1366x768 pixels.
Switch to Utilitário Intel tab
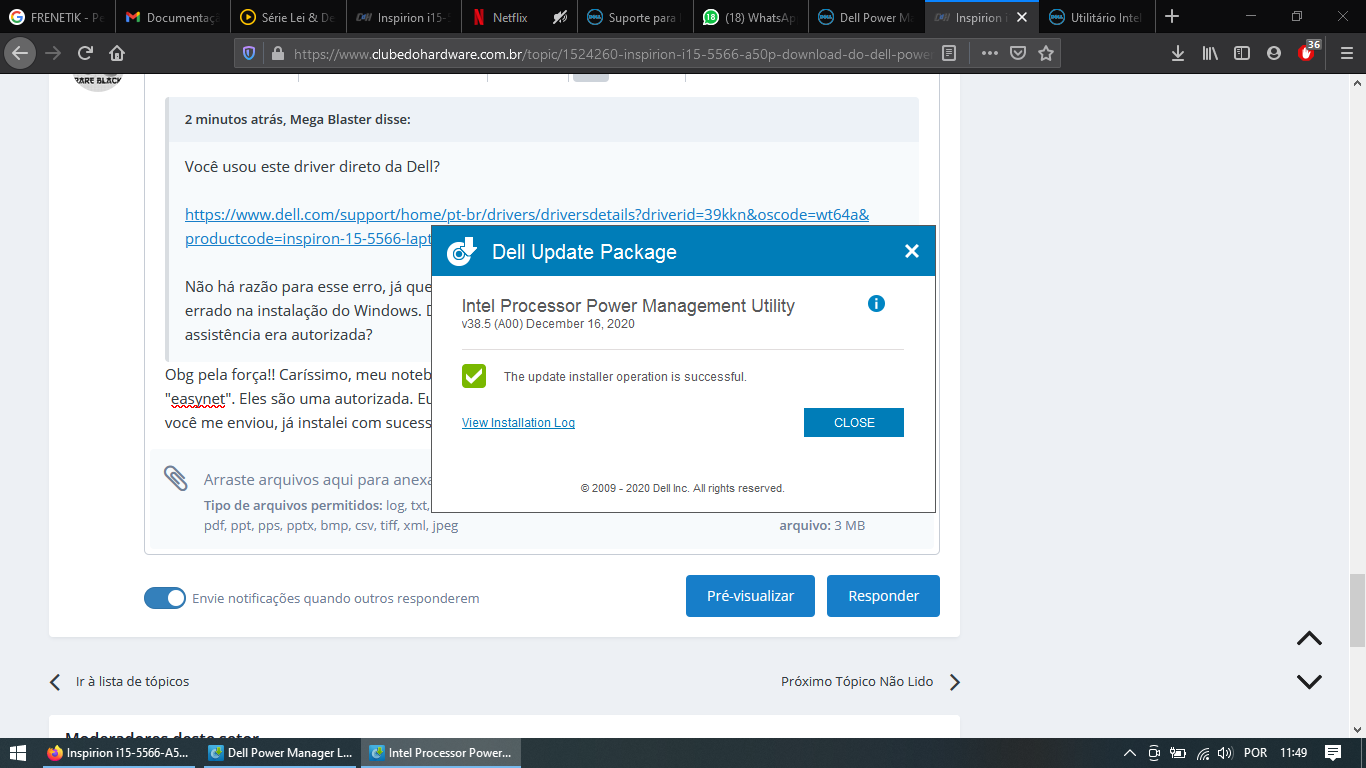tap(1096, 17)
